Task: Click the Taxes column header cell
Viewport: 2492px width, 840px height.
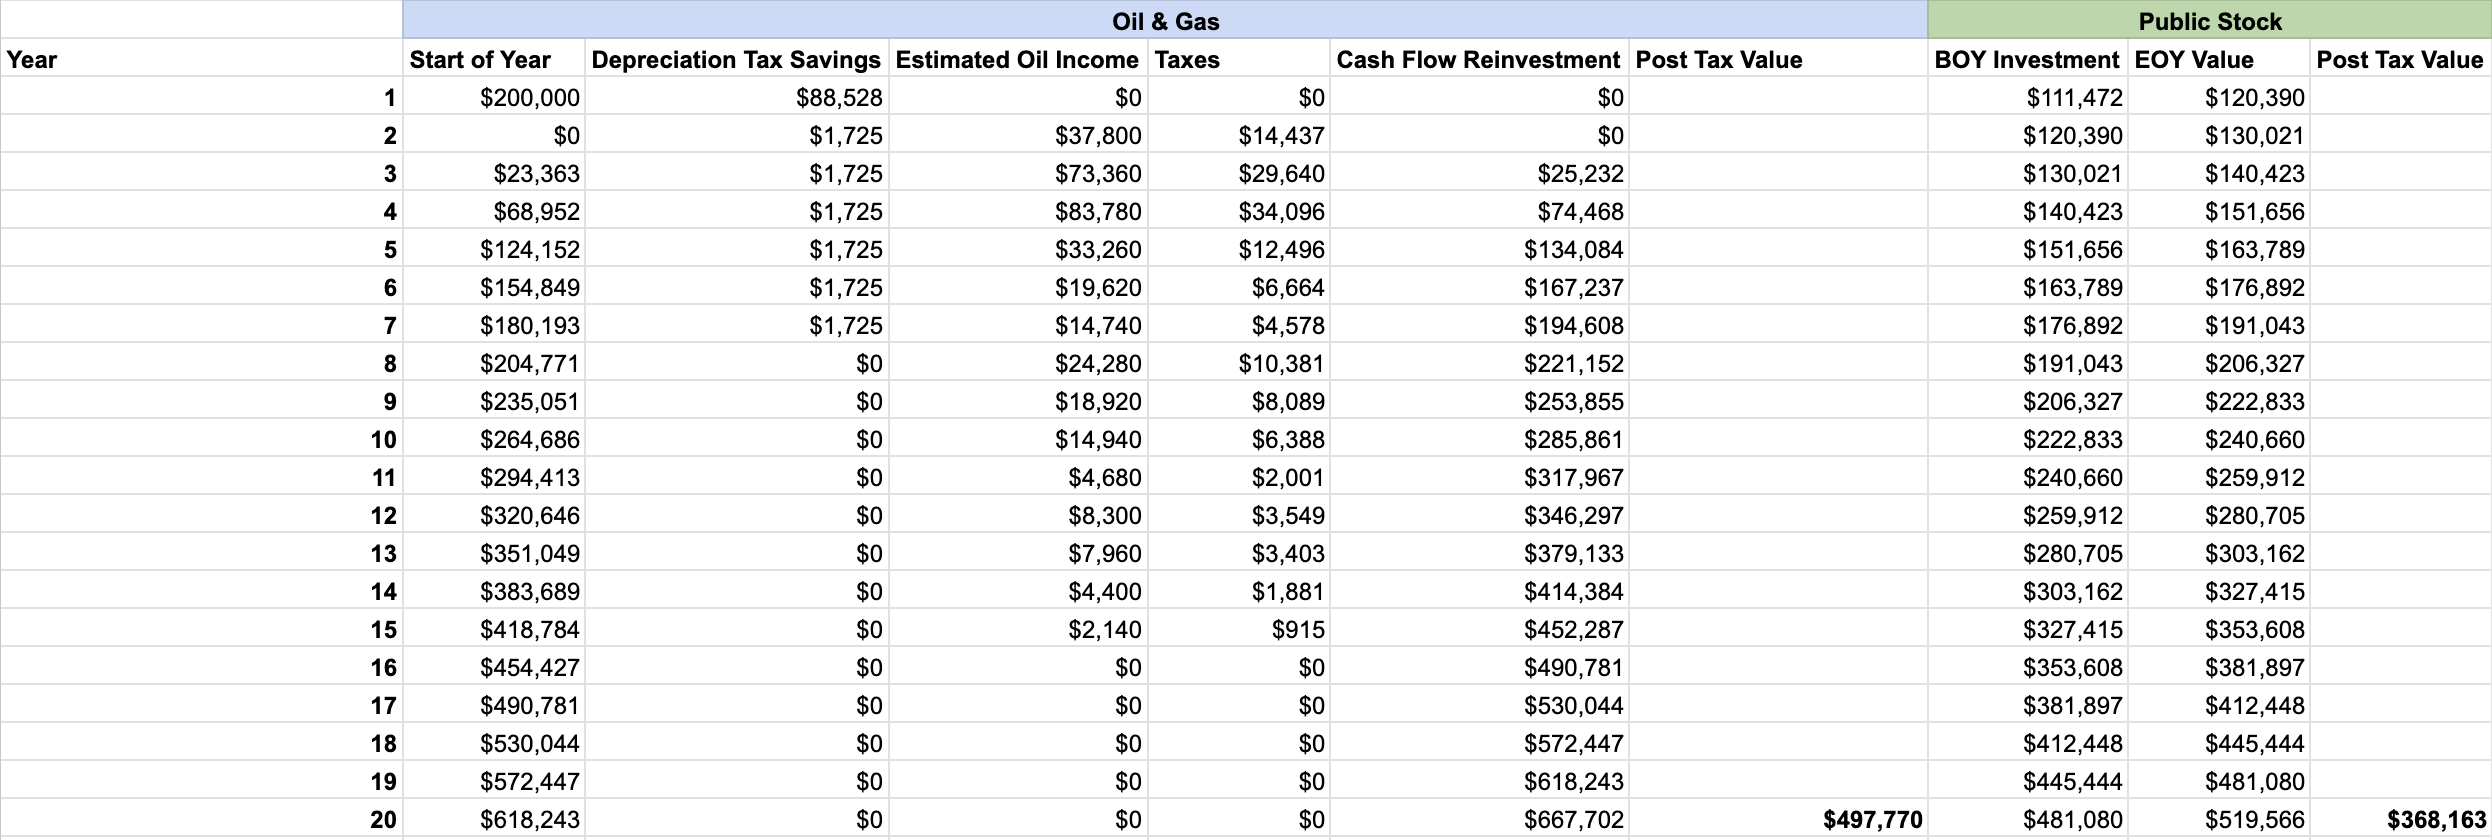Action: (x=1239, y=60)
